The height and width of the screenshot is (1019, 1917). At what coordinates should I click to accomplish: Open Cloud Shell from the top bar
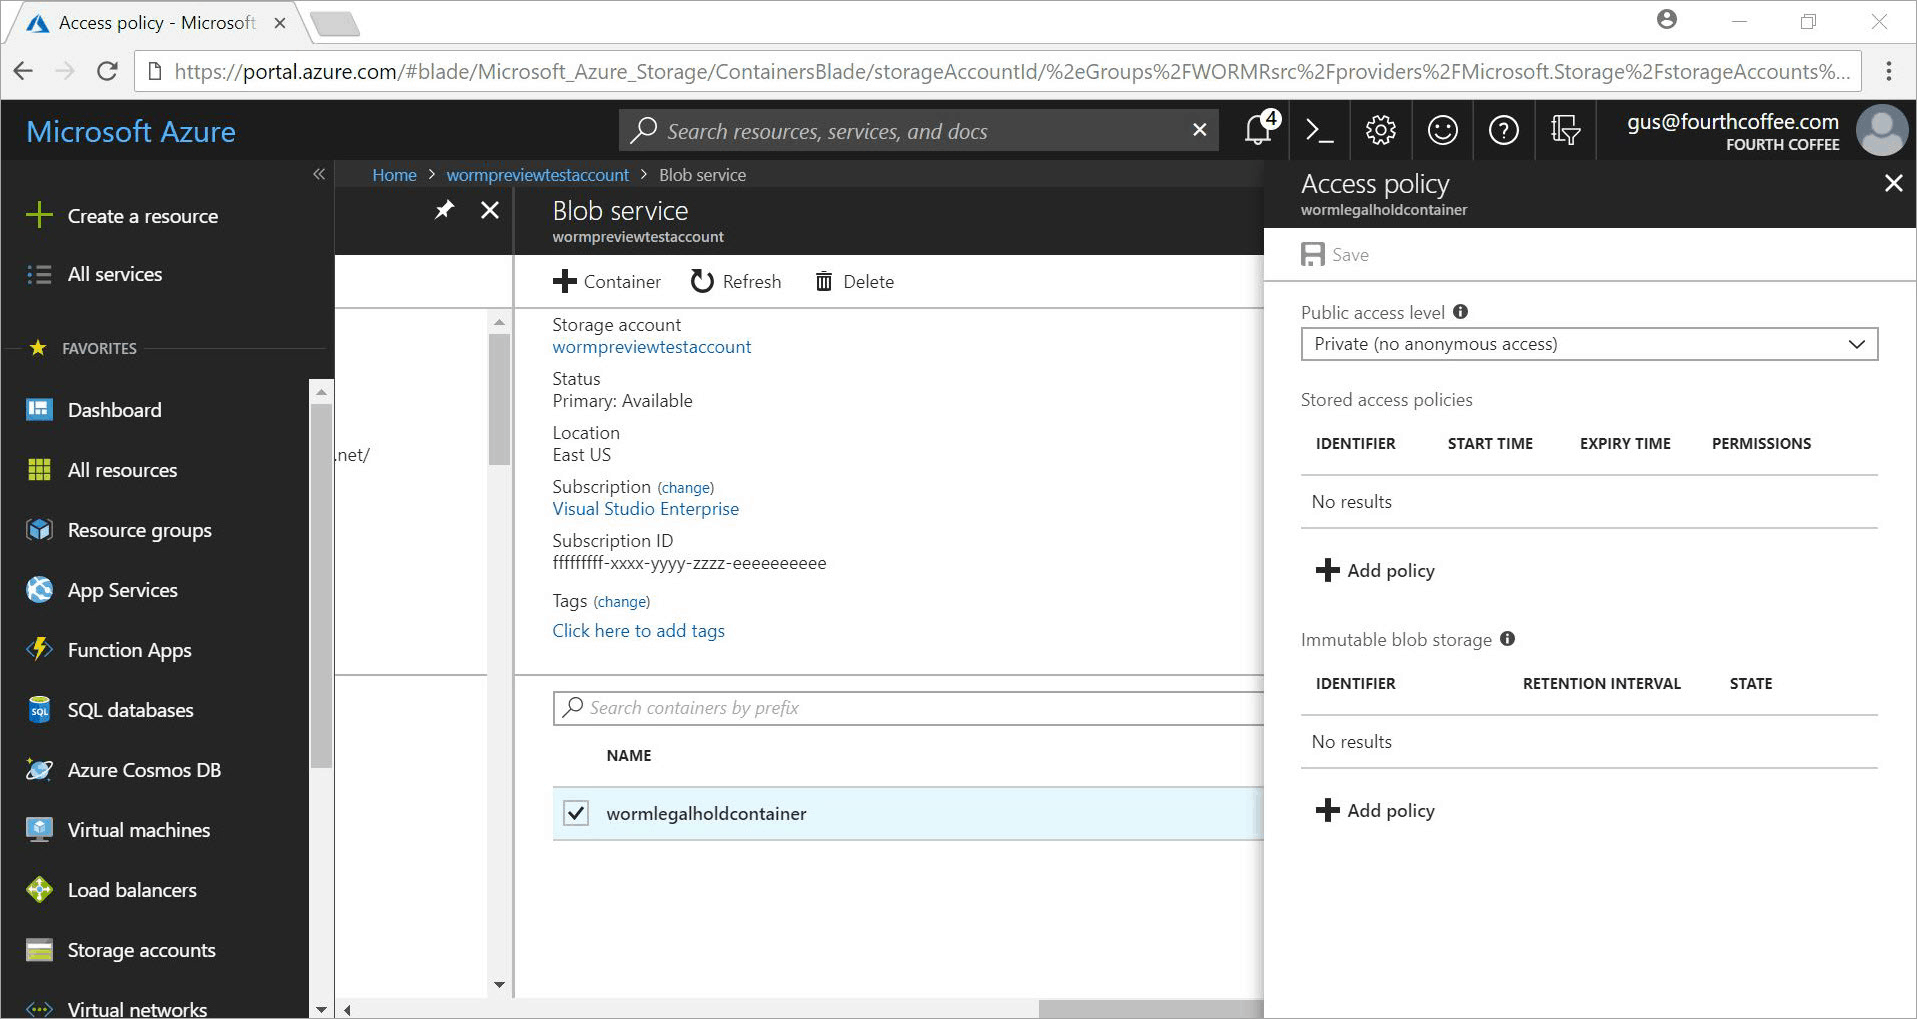[1319, 130]
